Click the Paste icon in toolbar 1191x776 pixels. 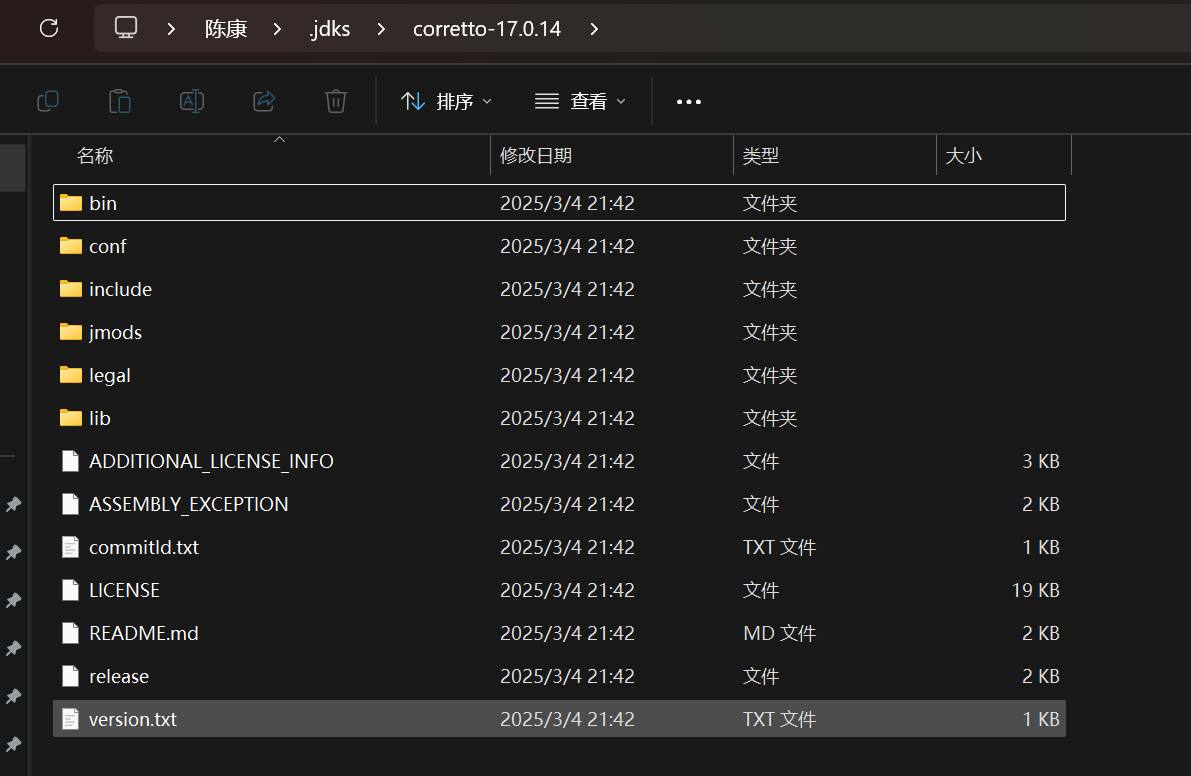(x=120, y=101)
